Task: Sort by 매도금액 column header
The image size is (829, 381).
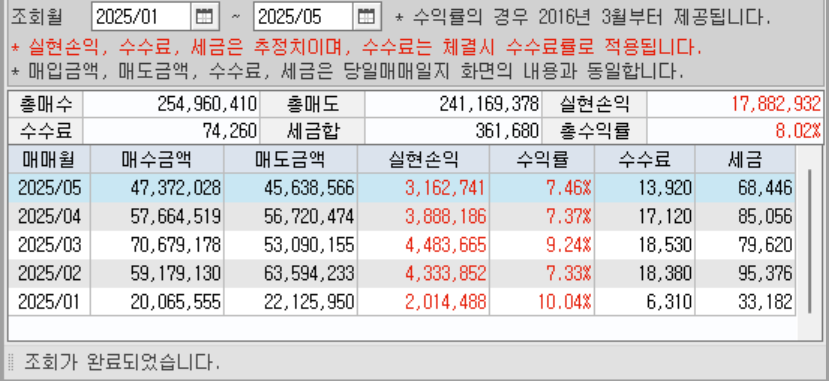Action: (290, 159)
